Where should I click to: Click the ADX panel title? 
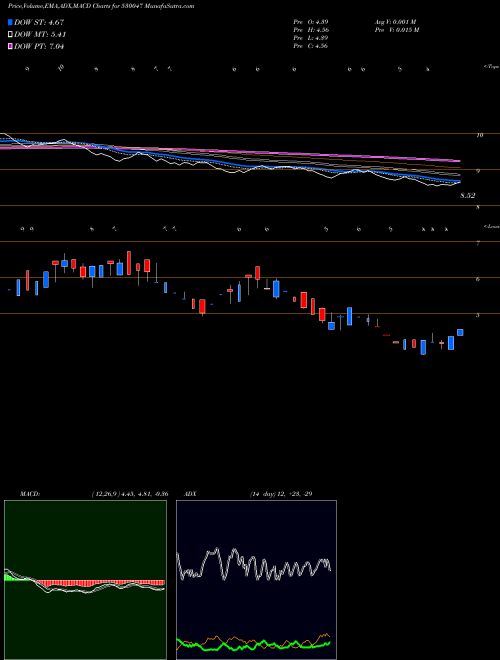191,494
